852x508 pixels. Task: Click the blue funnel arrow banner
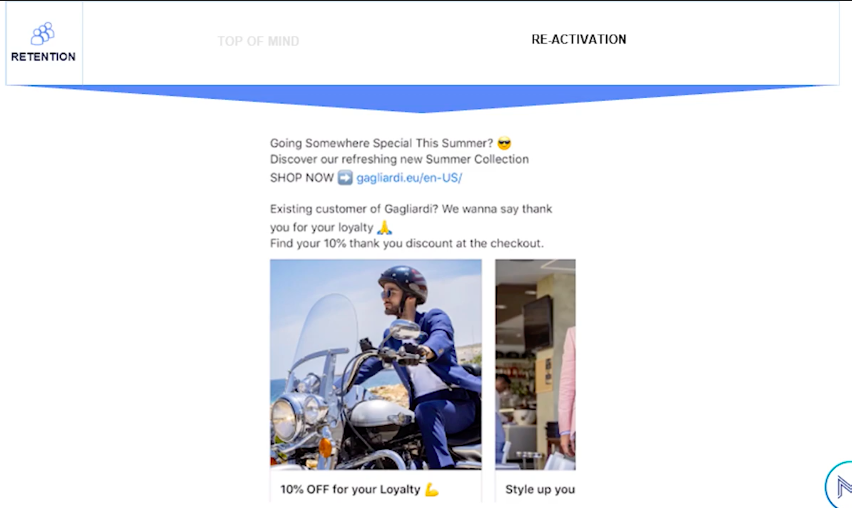(423, 98)
